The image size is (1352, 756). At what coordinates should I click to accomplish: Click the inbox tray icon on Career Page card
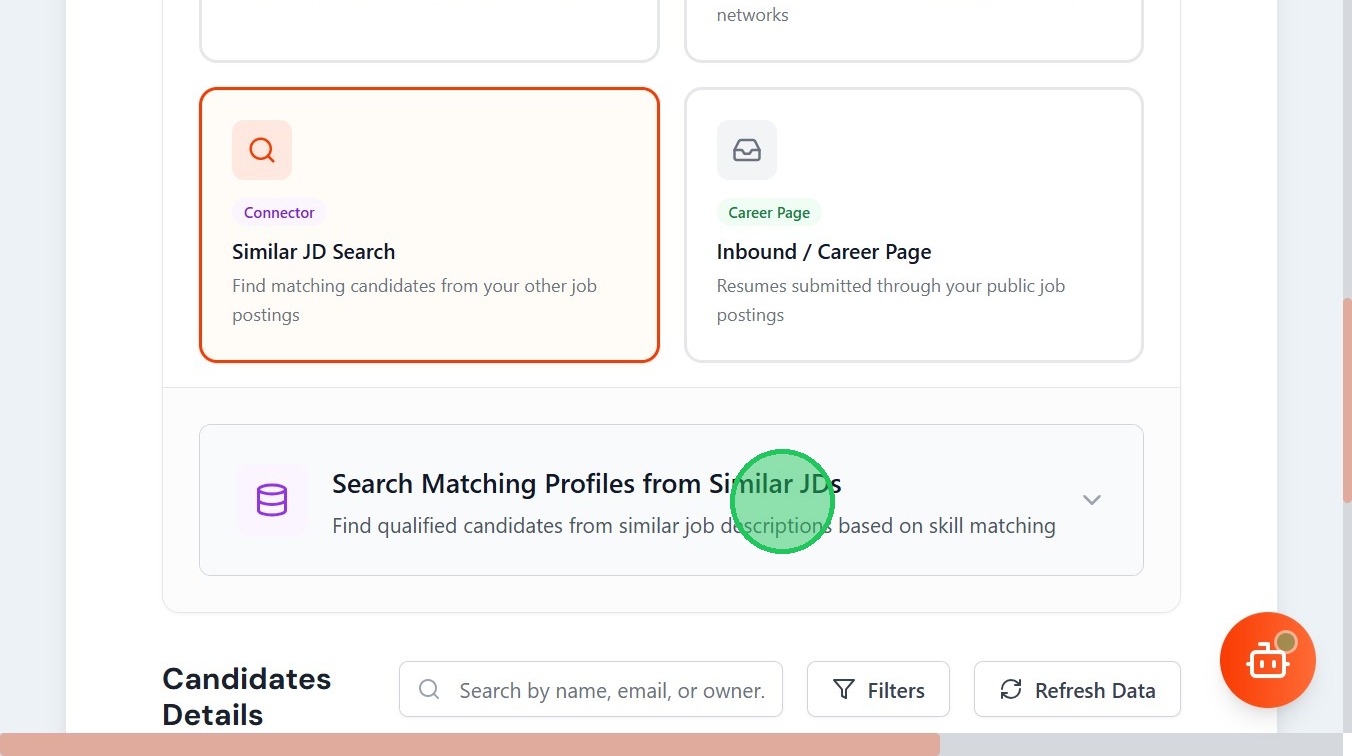[x=747, y=150]
